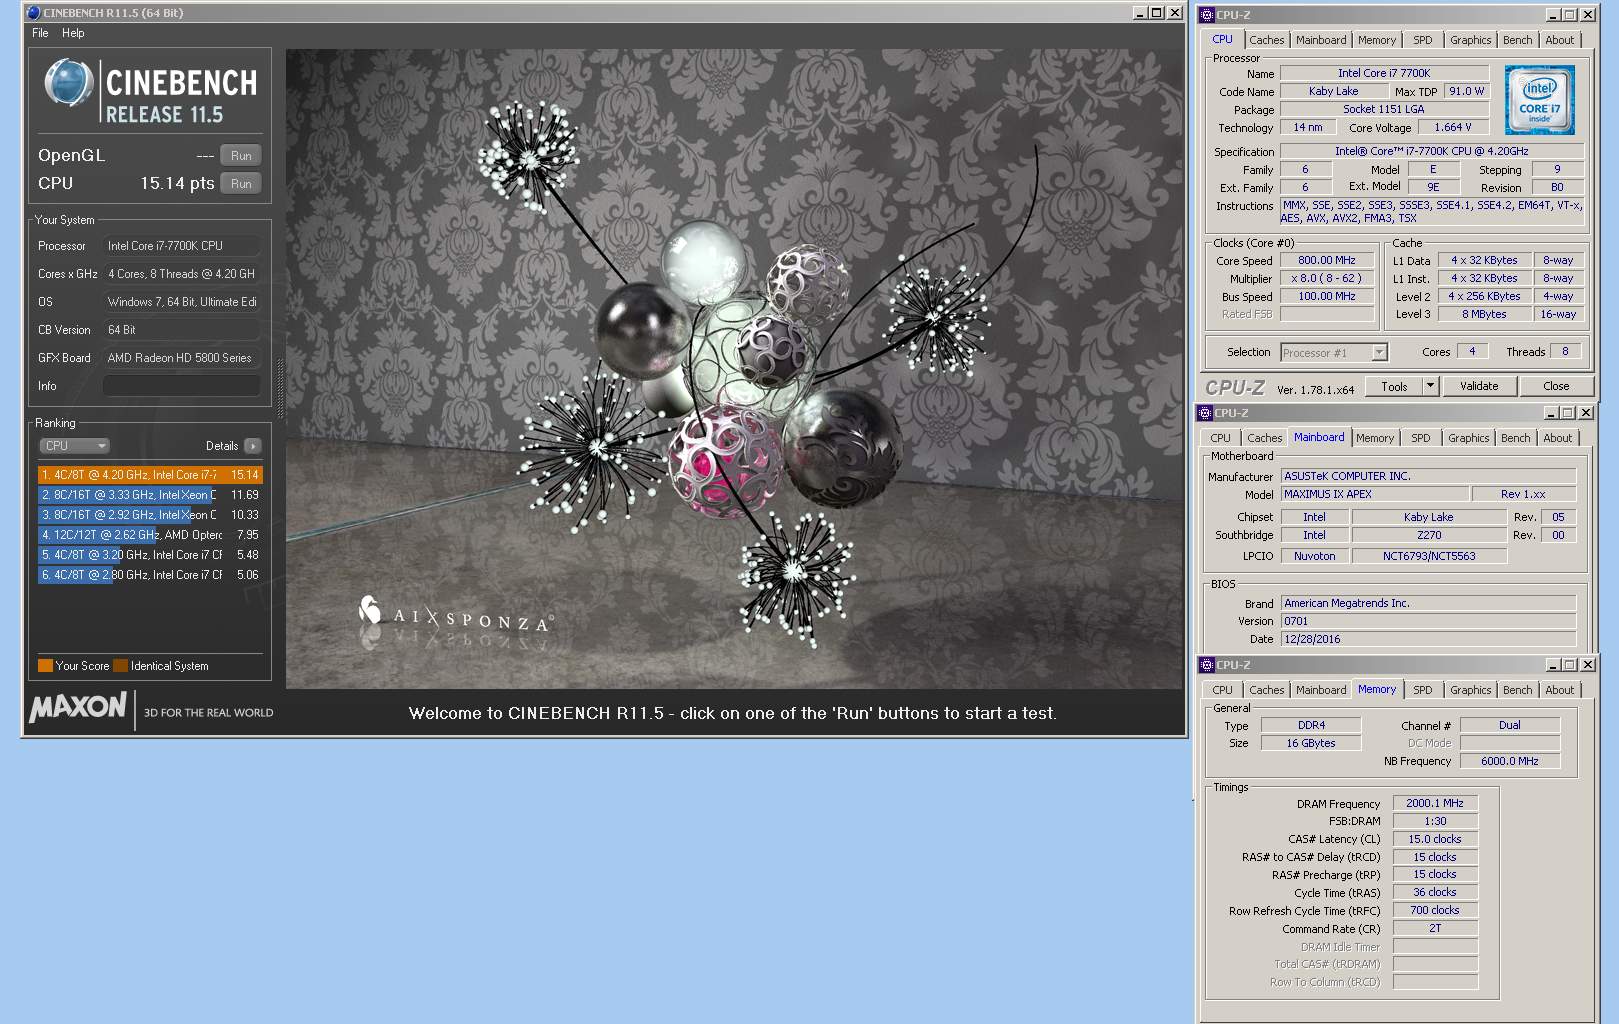Switch to Caches tab in top CPU-Z window
The height and width of the screenshot is (1024, 1619).
coord(1266,40)
